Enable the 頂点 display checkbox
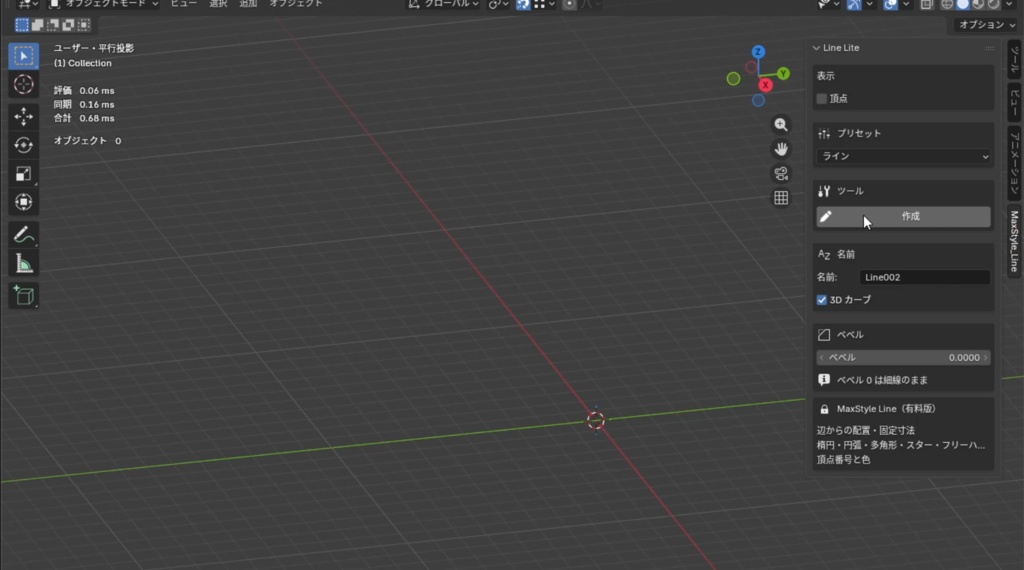This screenshot has width=1024, height=570. click(822, 99)
